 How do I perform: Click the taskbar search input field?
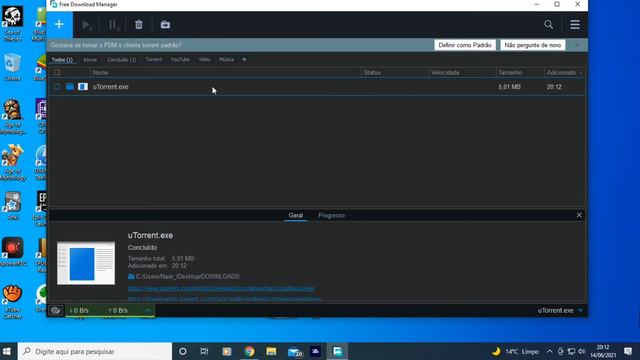coord(95,351)
